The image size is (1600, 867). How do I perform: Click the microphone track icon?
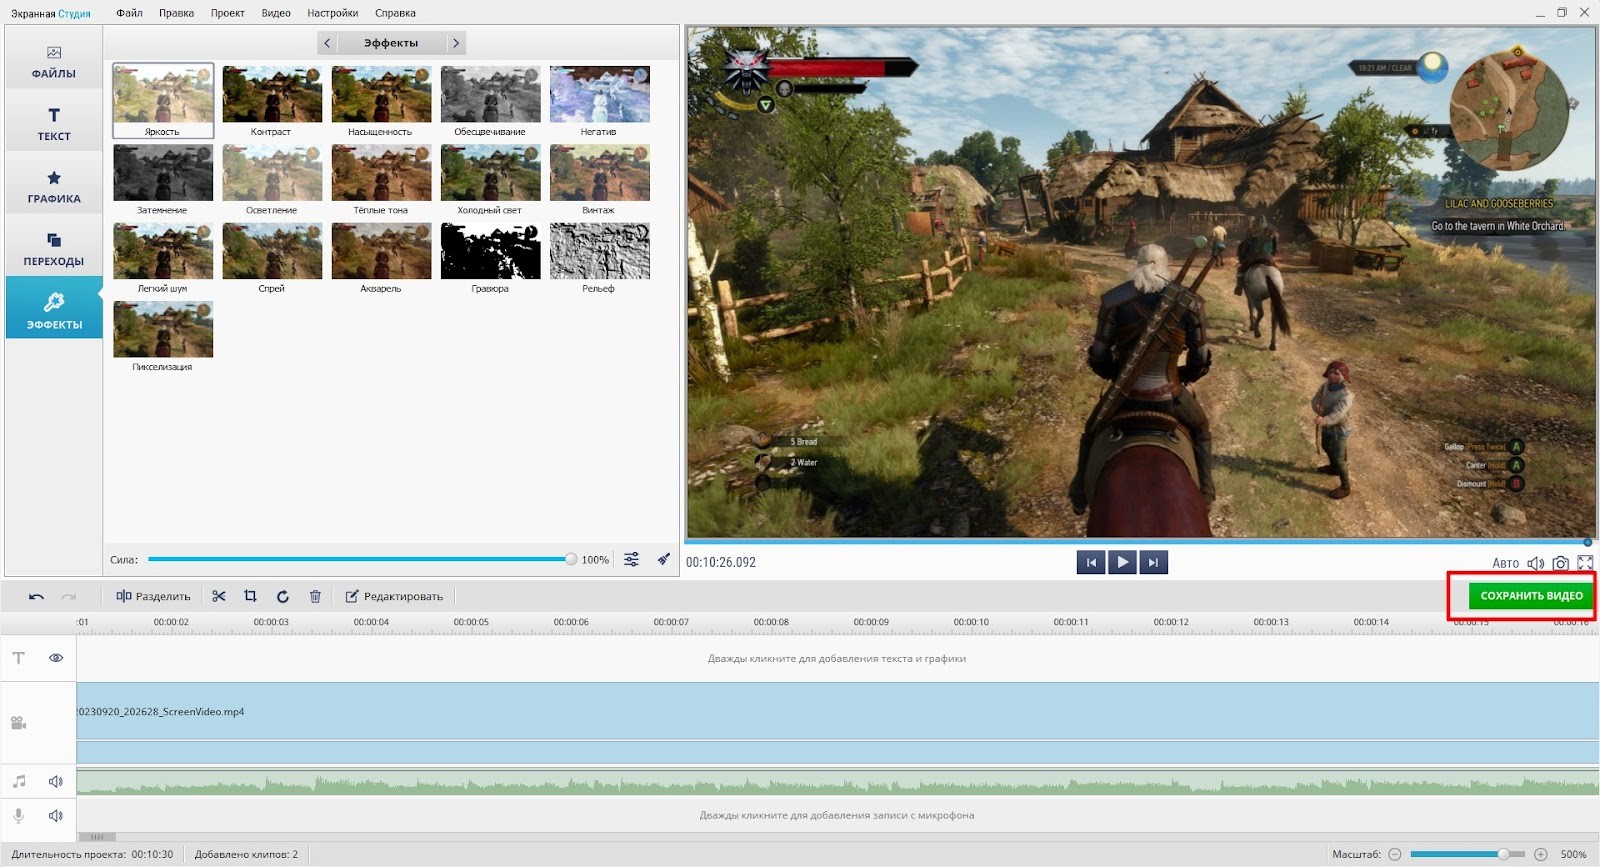[x=19, y=815]
